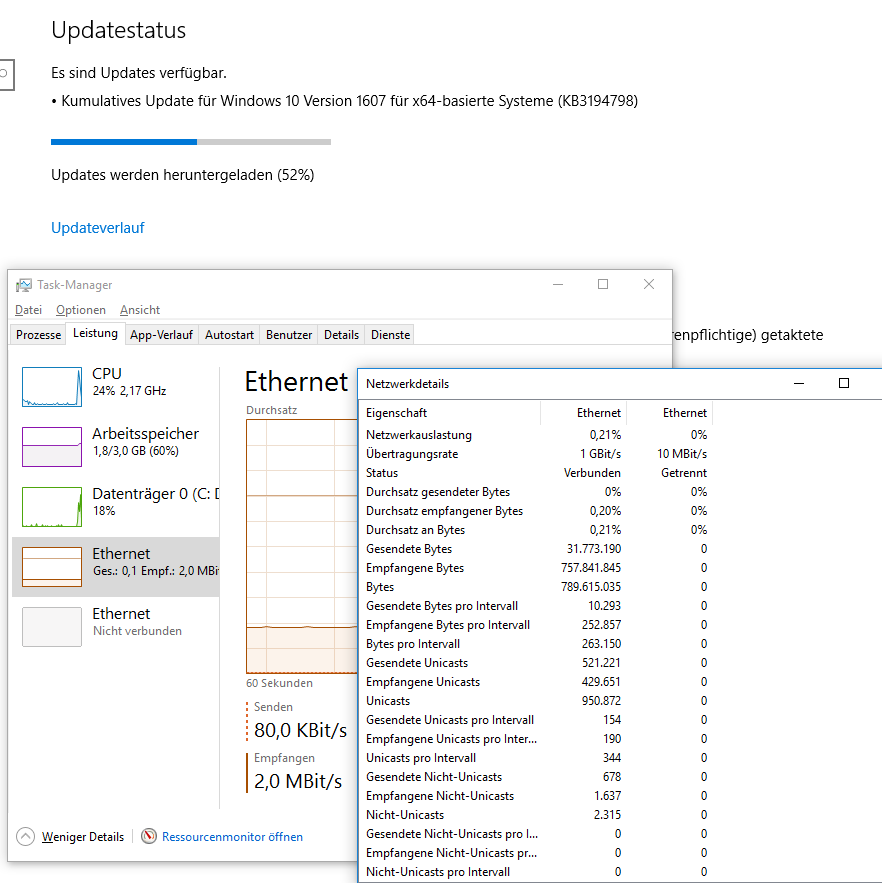Select Empfangene Bytes pro Intervall row
Viewport: 882px width, 883px height.
tap(536, 625)
